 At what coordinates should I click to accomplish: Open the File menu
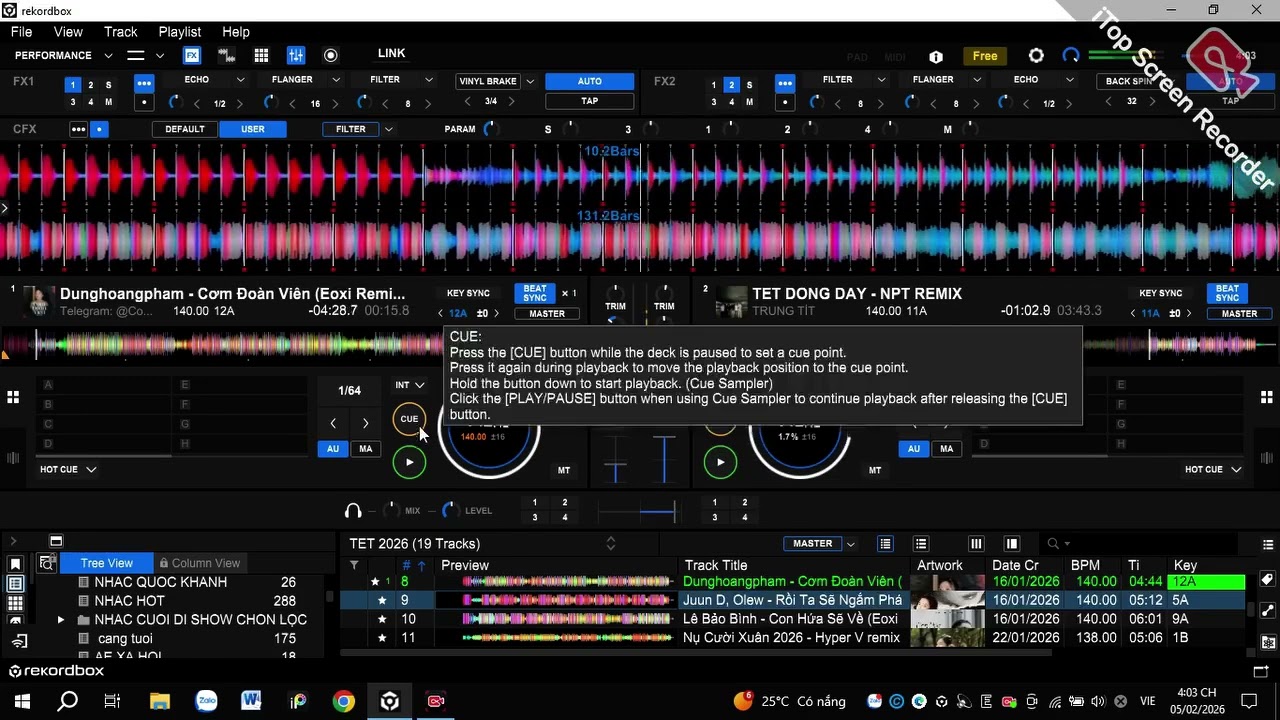21,32
